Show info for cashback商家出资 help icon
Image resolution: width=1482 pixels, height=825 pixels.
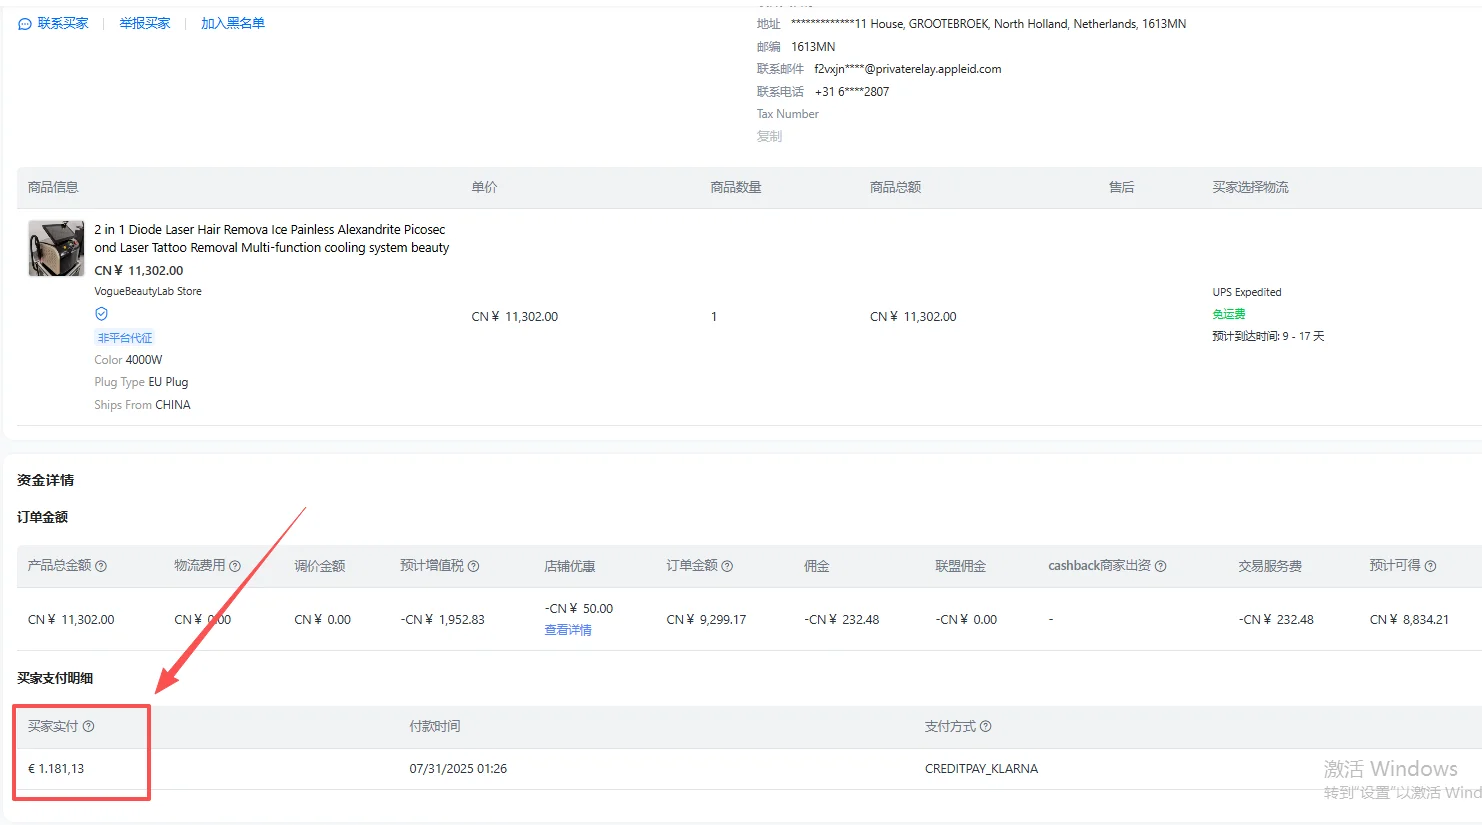pyautogui.click(x=1161, y=566)
